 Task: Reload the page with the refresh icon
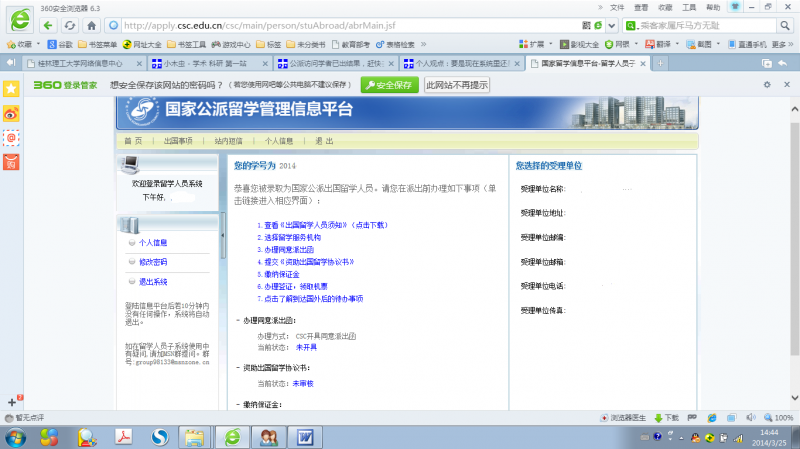70,26
